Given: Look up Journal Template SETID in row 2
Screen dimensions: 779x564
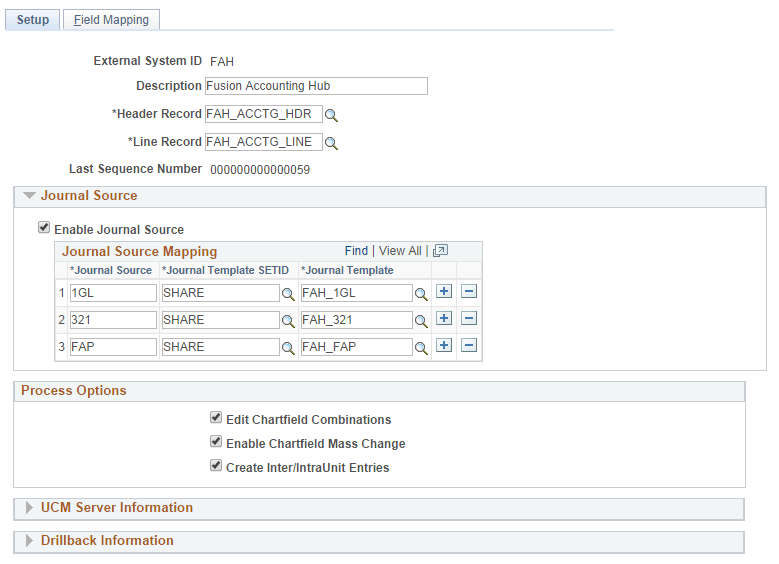Looking at the screenshot, I should coord(288,321).
